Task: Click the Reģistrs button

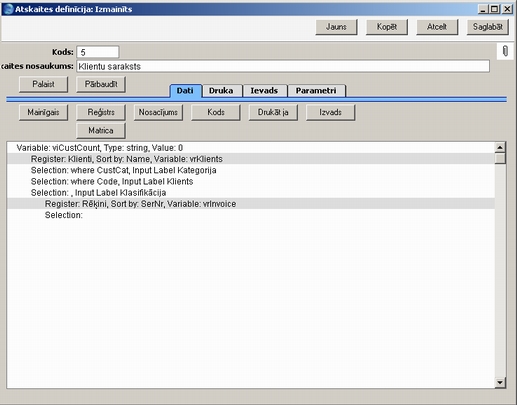Action: [101, 112]
